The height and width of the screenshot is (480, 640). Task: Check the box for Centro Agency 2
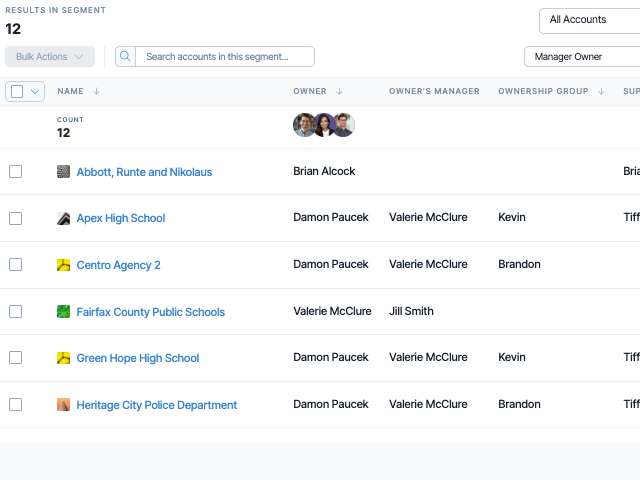click(x=16, y=264)
